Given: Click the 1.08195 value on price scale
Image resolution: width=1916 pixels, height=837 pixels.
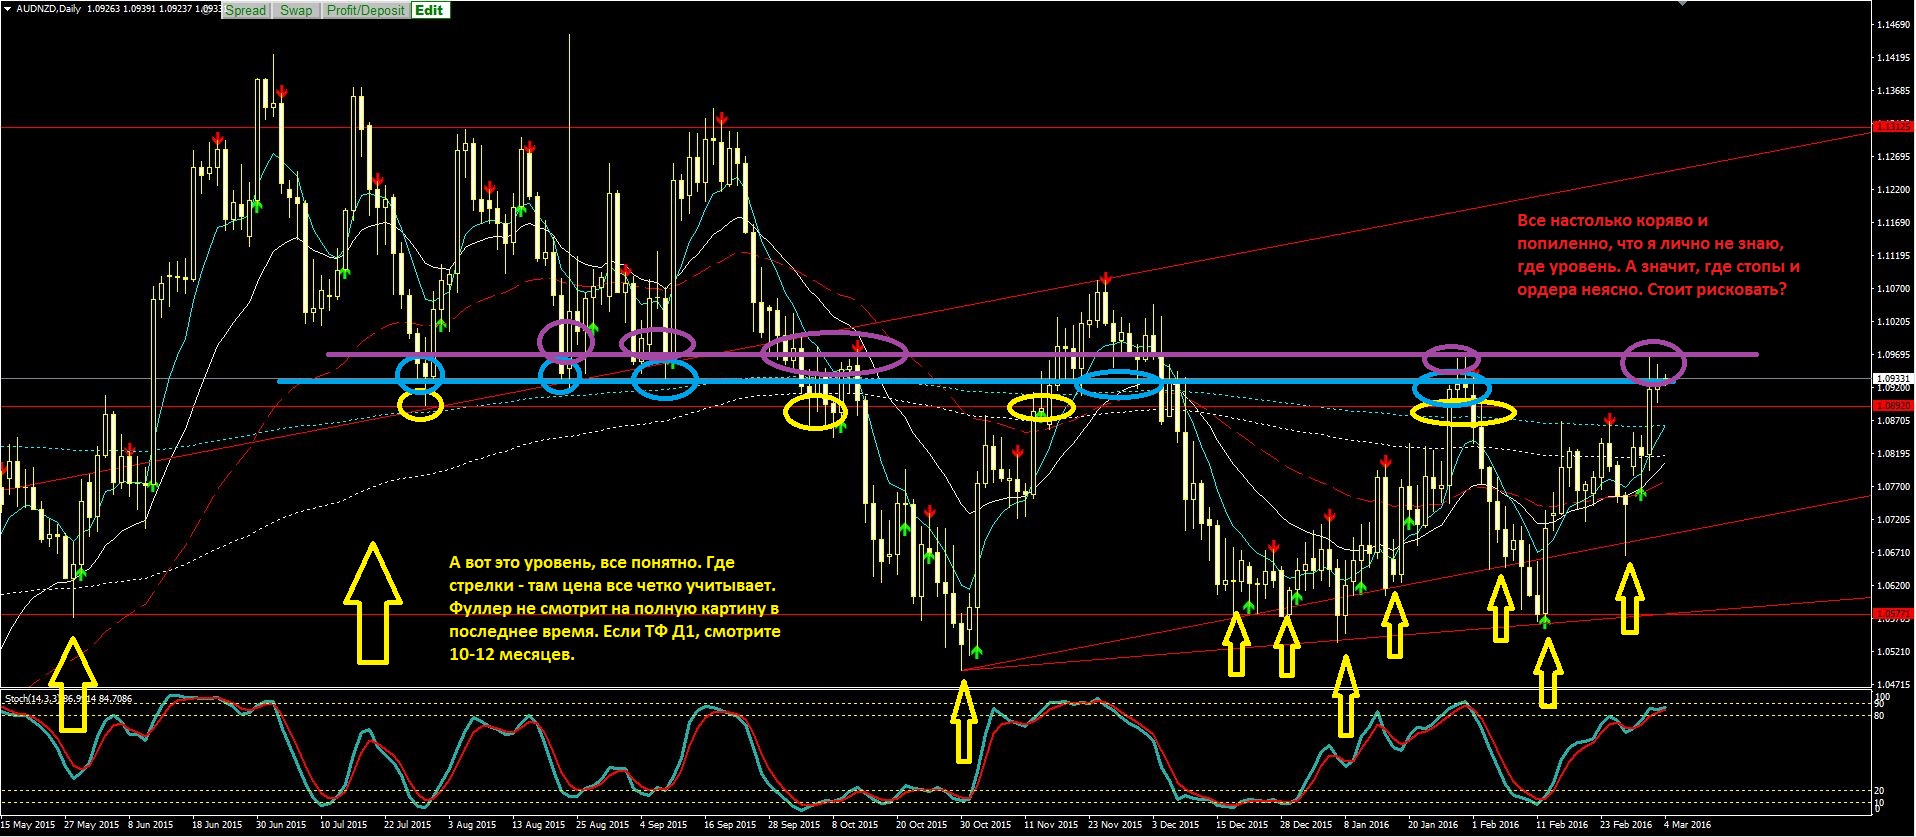Looking at the screenshot, I should tap(1894, 454).
